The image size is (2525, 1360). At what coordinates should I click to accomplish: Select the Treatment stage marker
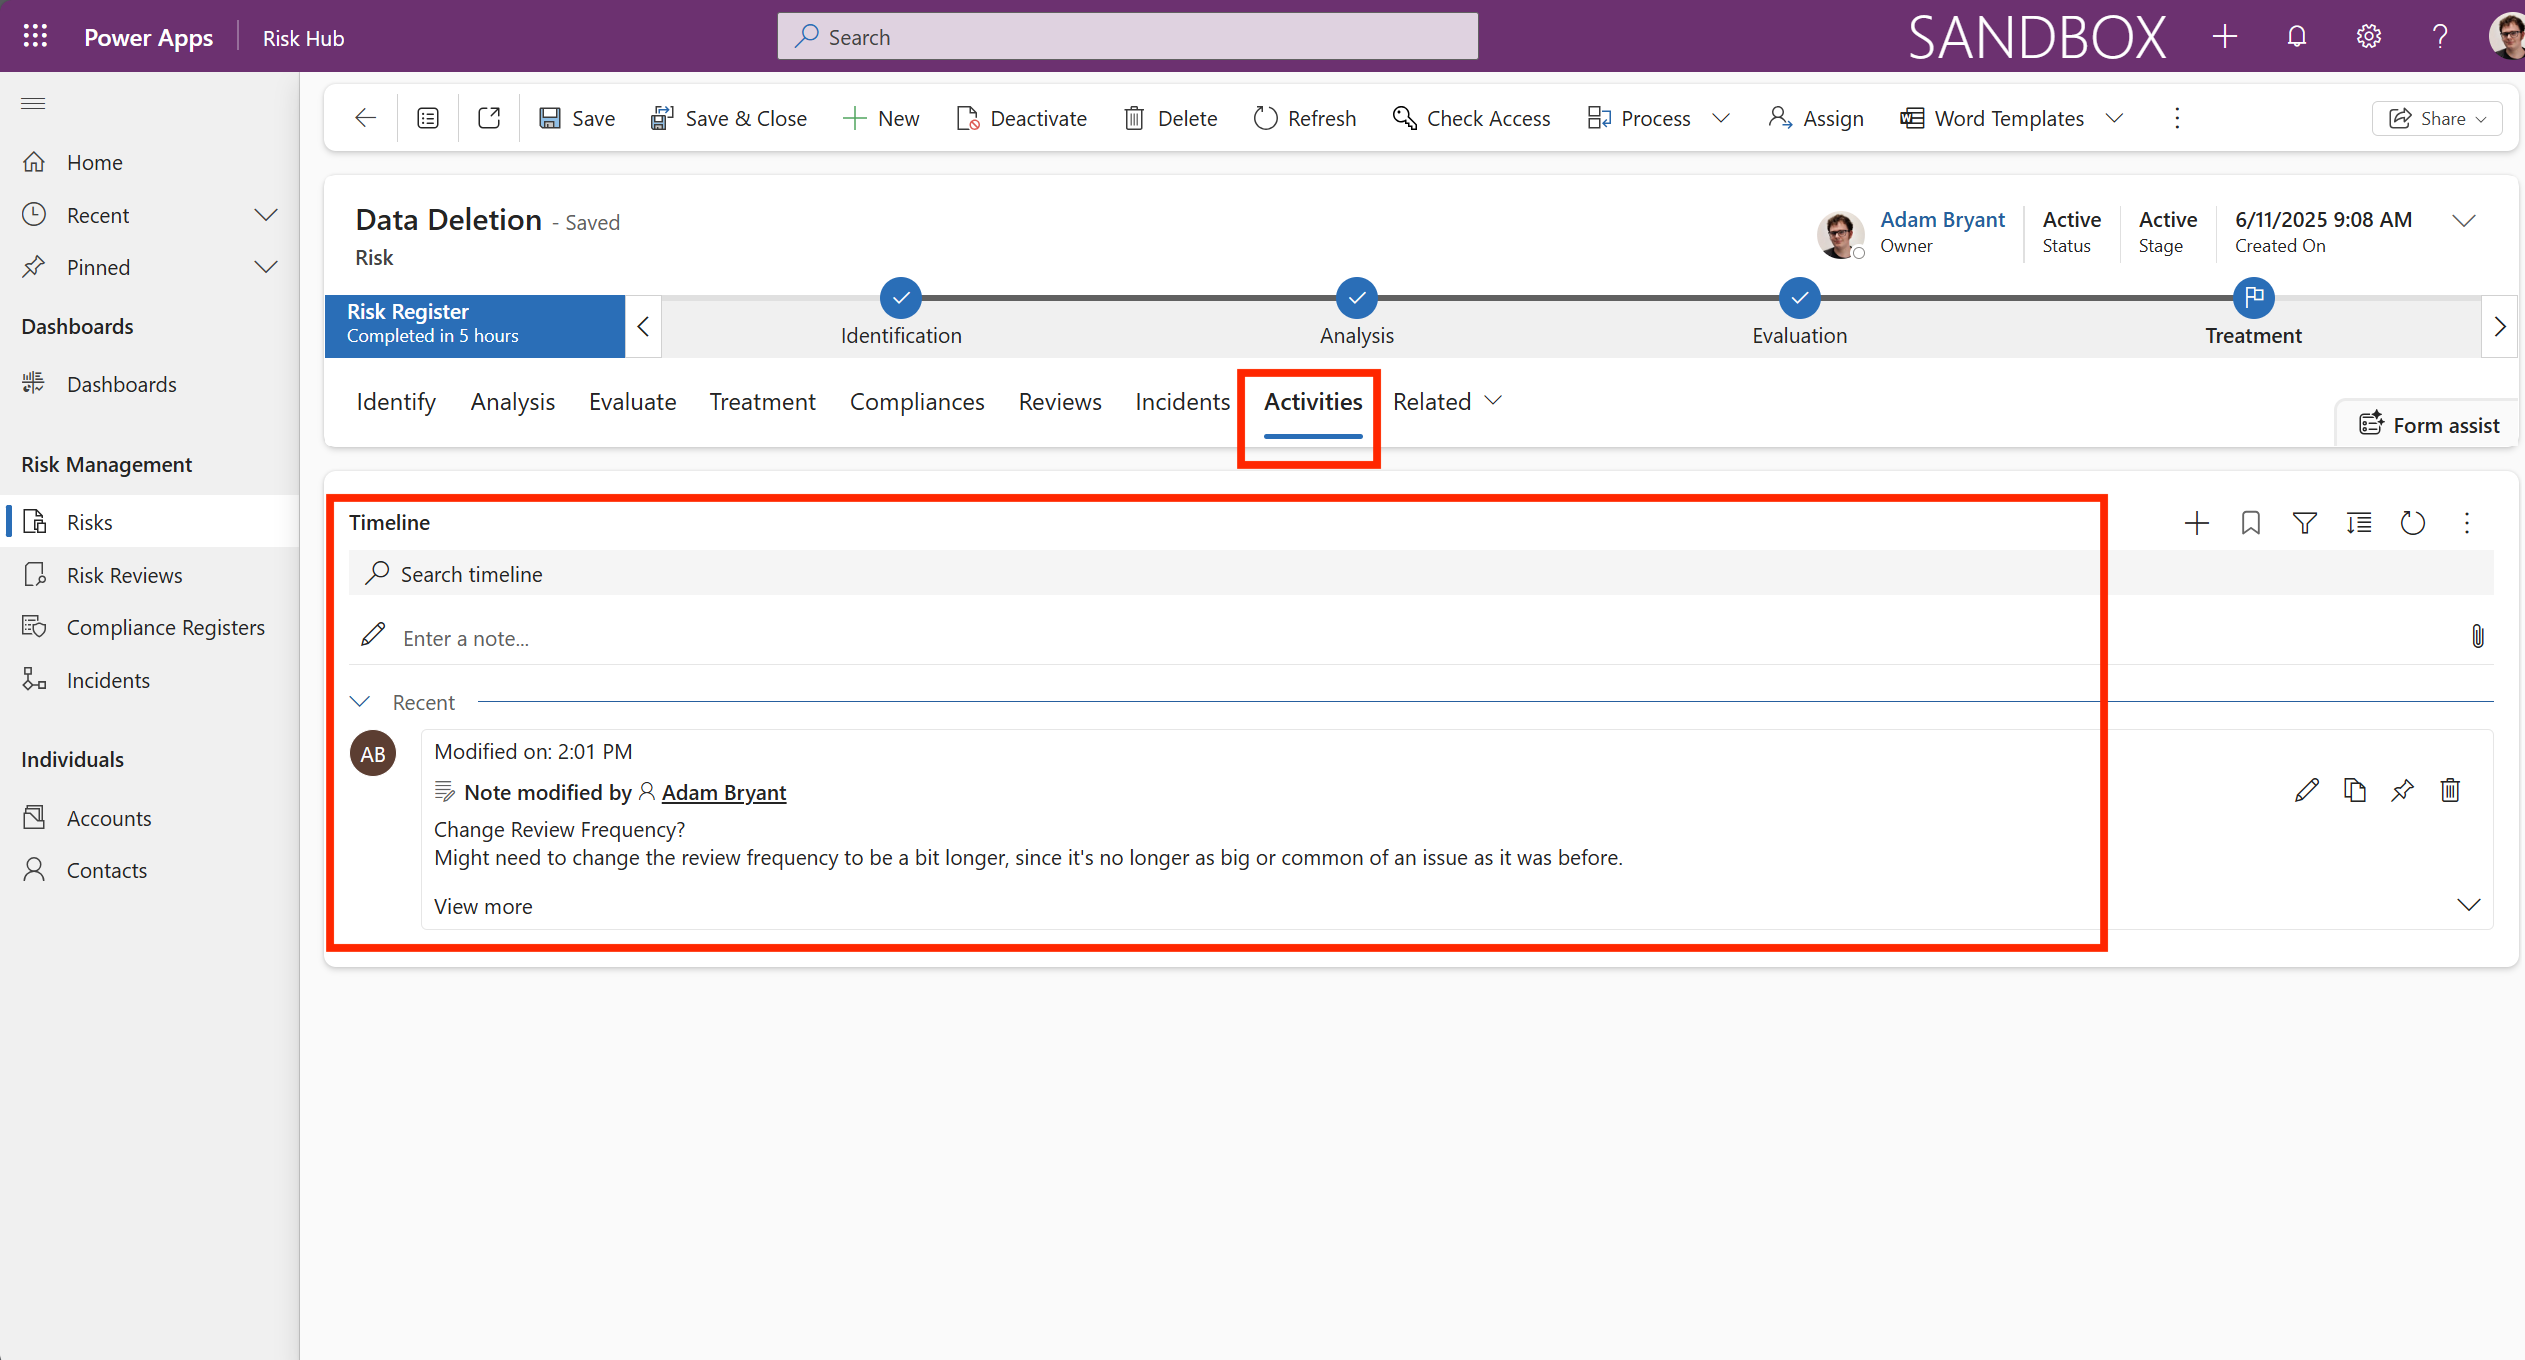tap(2253, 298)
